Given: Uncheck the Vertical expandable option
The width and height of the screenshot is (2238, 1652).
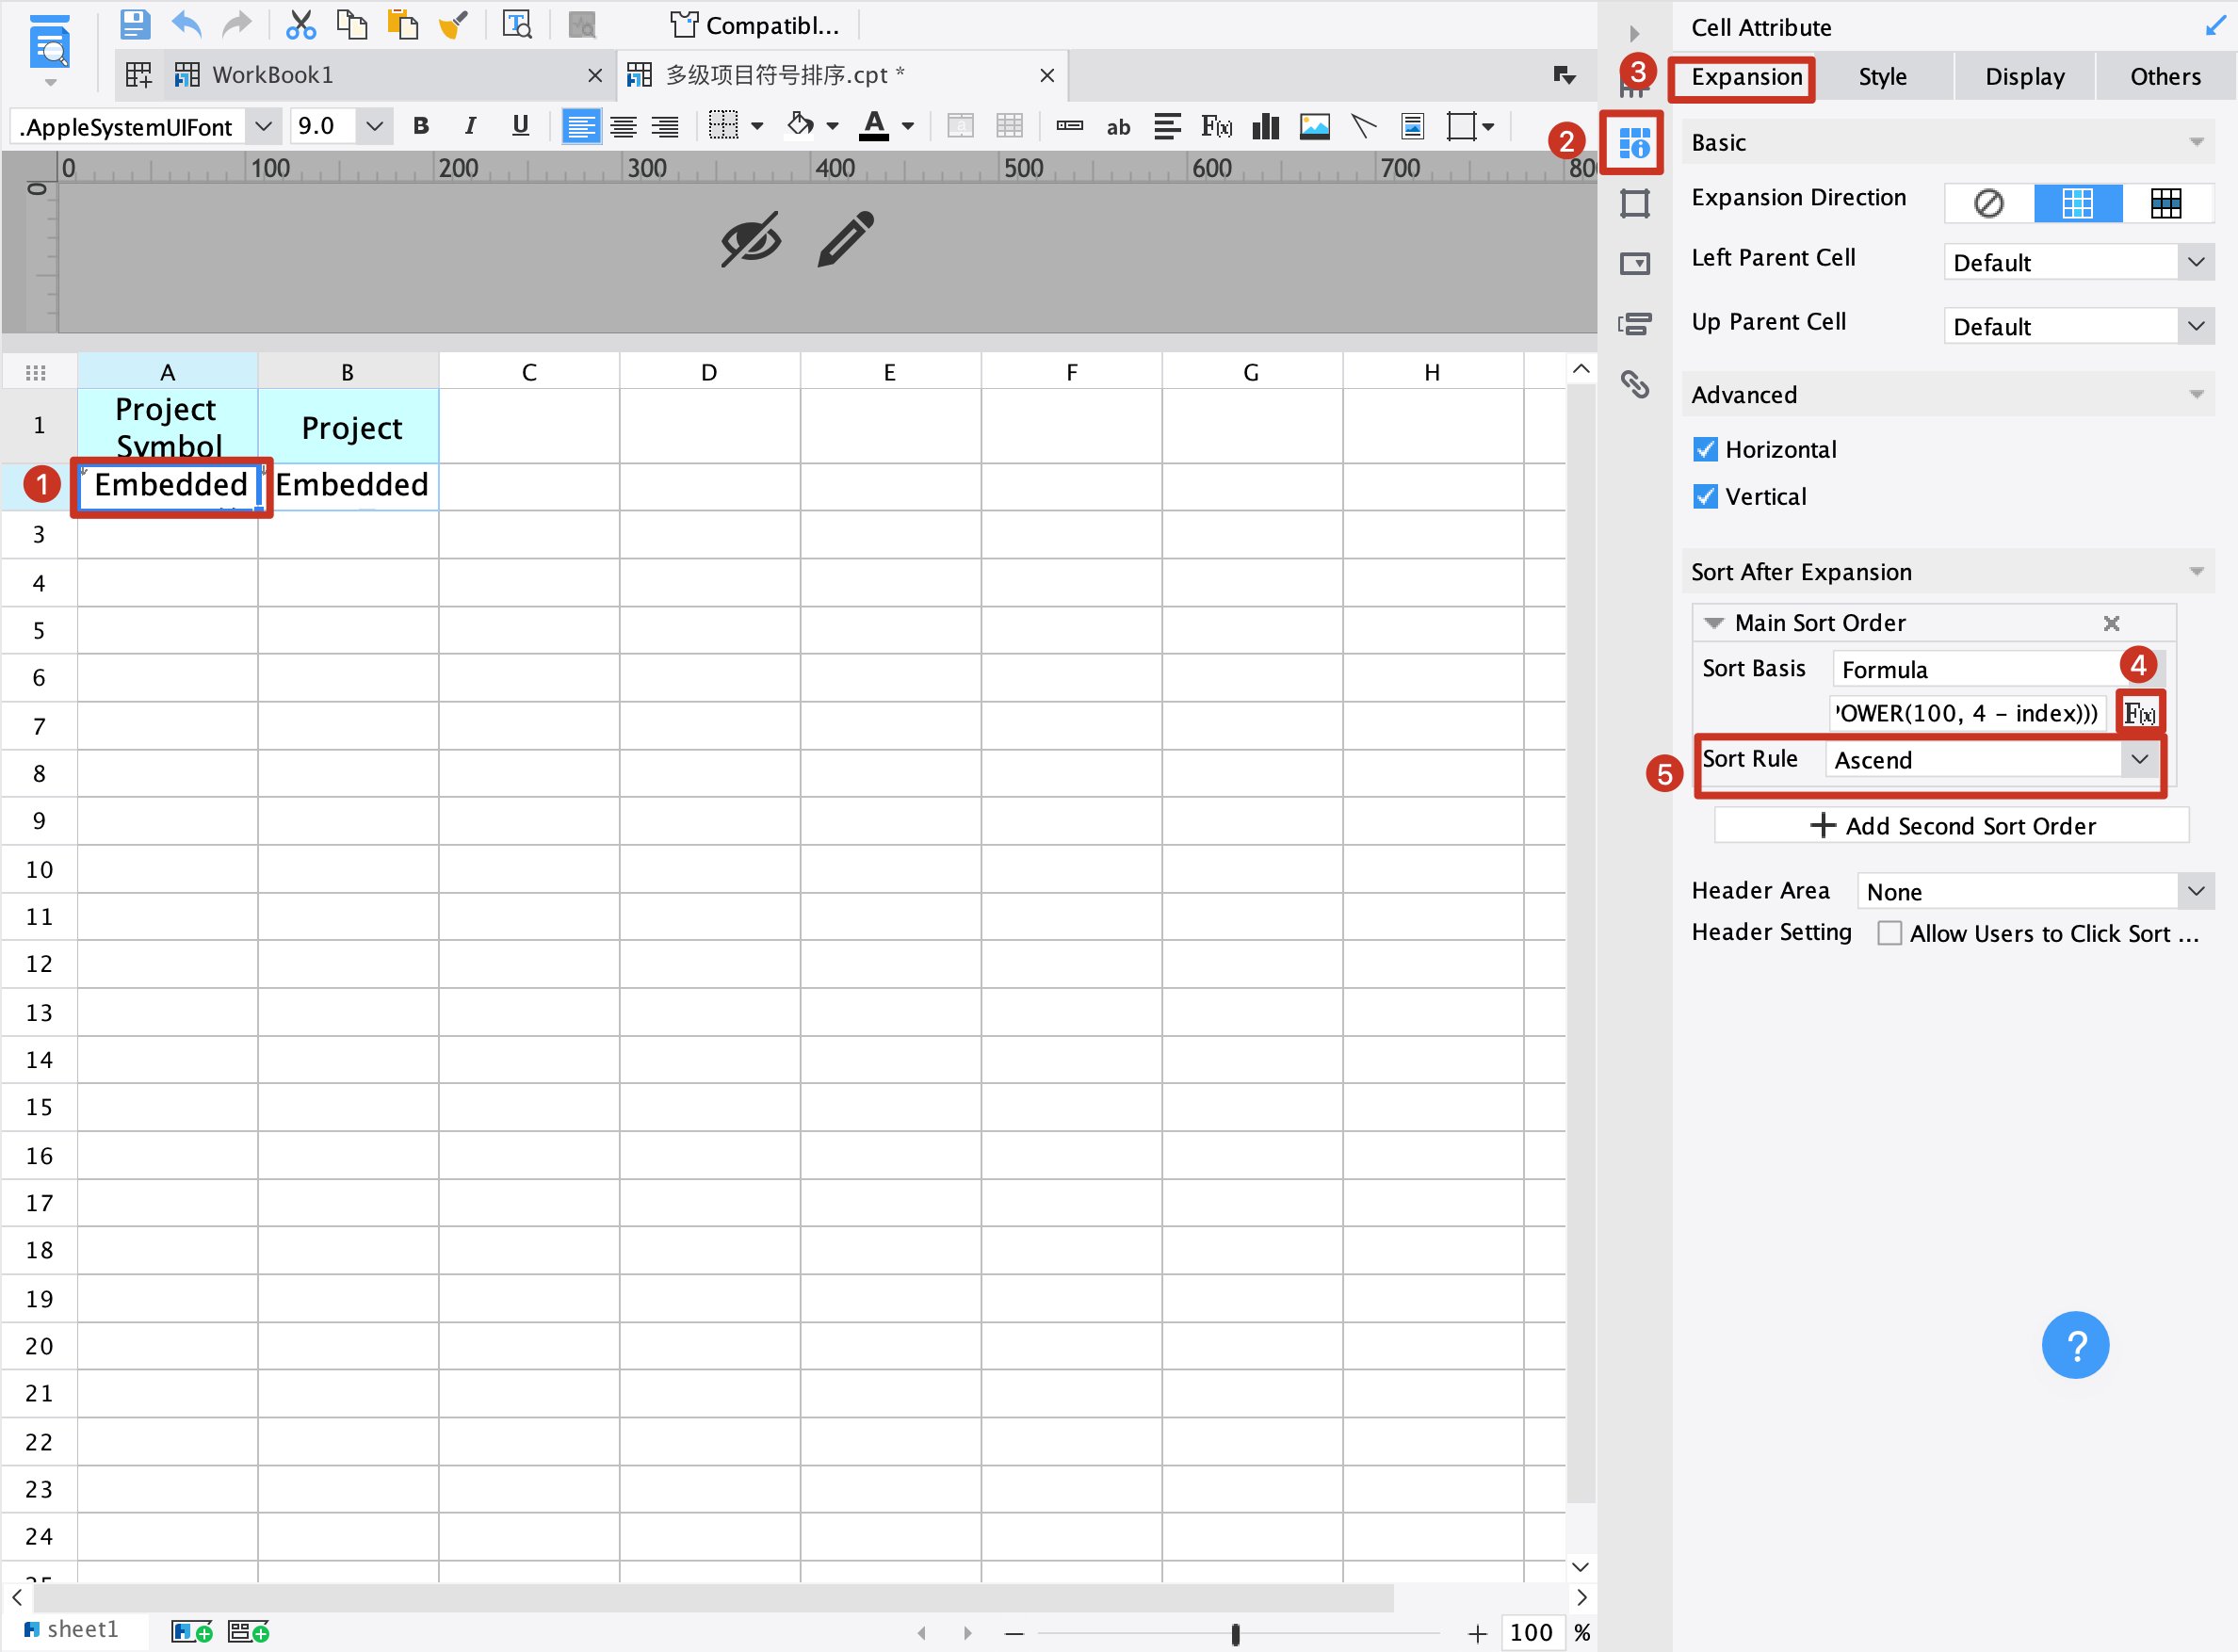Looking at the screenshot, I should click(x=1705, y=496).
